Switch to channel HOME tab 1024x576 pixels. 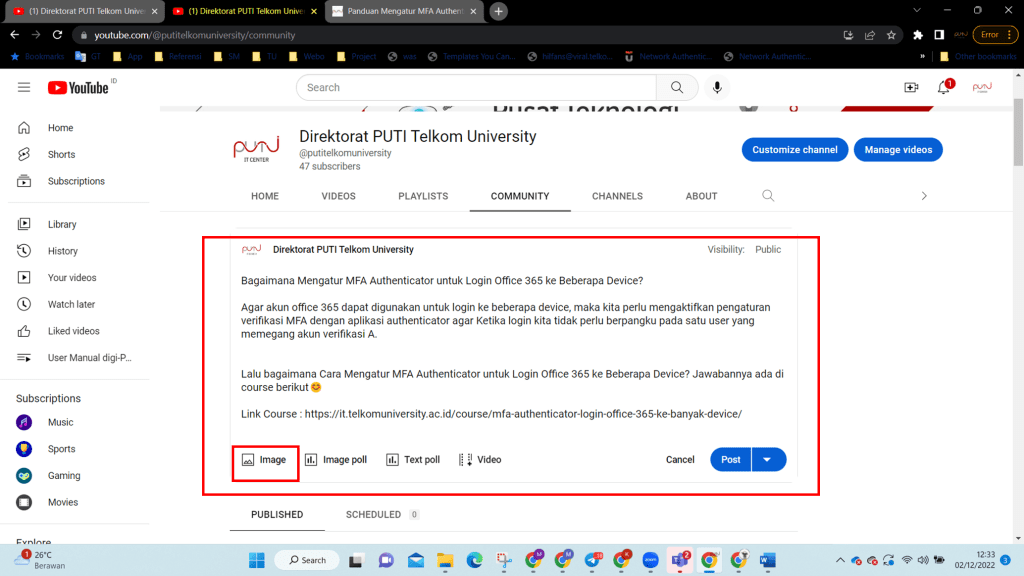click(265, 196)
